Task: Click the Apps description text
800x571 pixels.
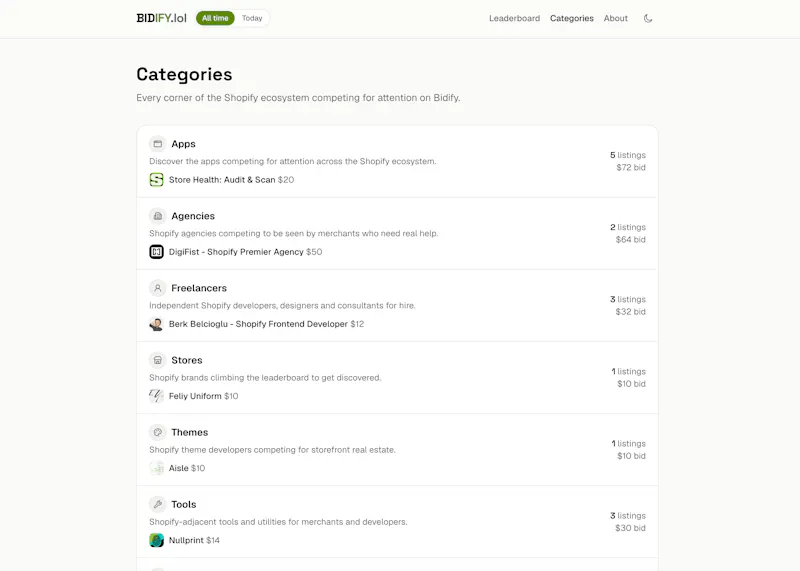Action: pos(293,161)
